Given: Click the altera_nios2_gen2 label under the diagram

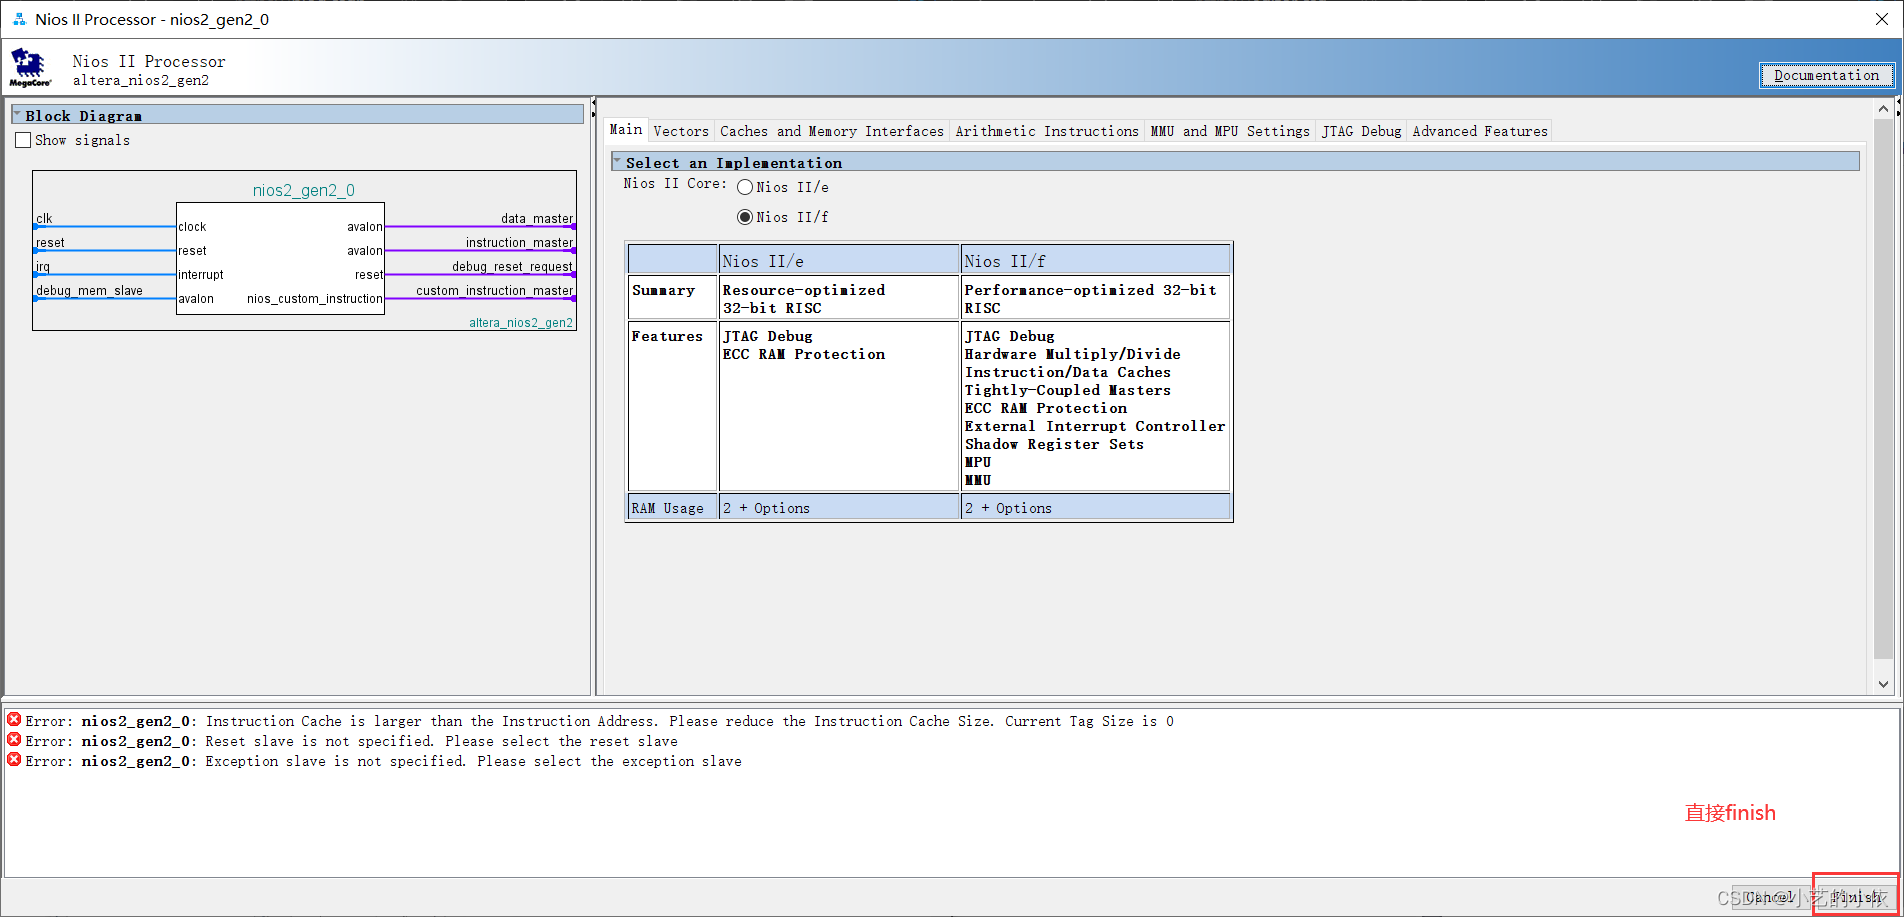Looking at the screenshot, I should pos(521,323).
